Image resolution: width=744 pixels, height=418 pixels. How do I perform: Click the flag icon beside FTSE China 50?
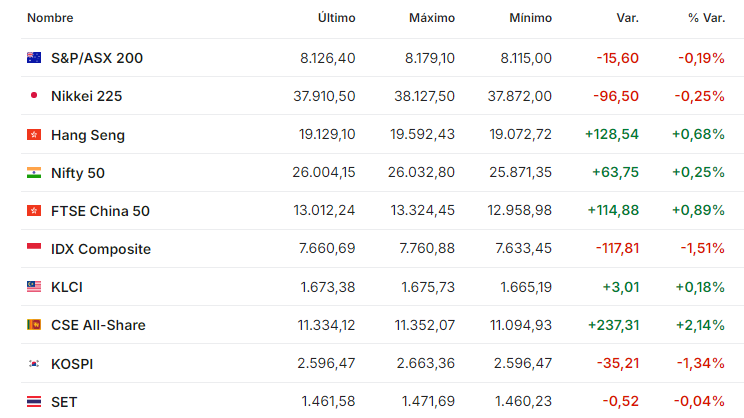point(34,211)
